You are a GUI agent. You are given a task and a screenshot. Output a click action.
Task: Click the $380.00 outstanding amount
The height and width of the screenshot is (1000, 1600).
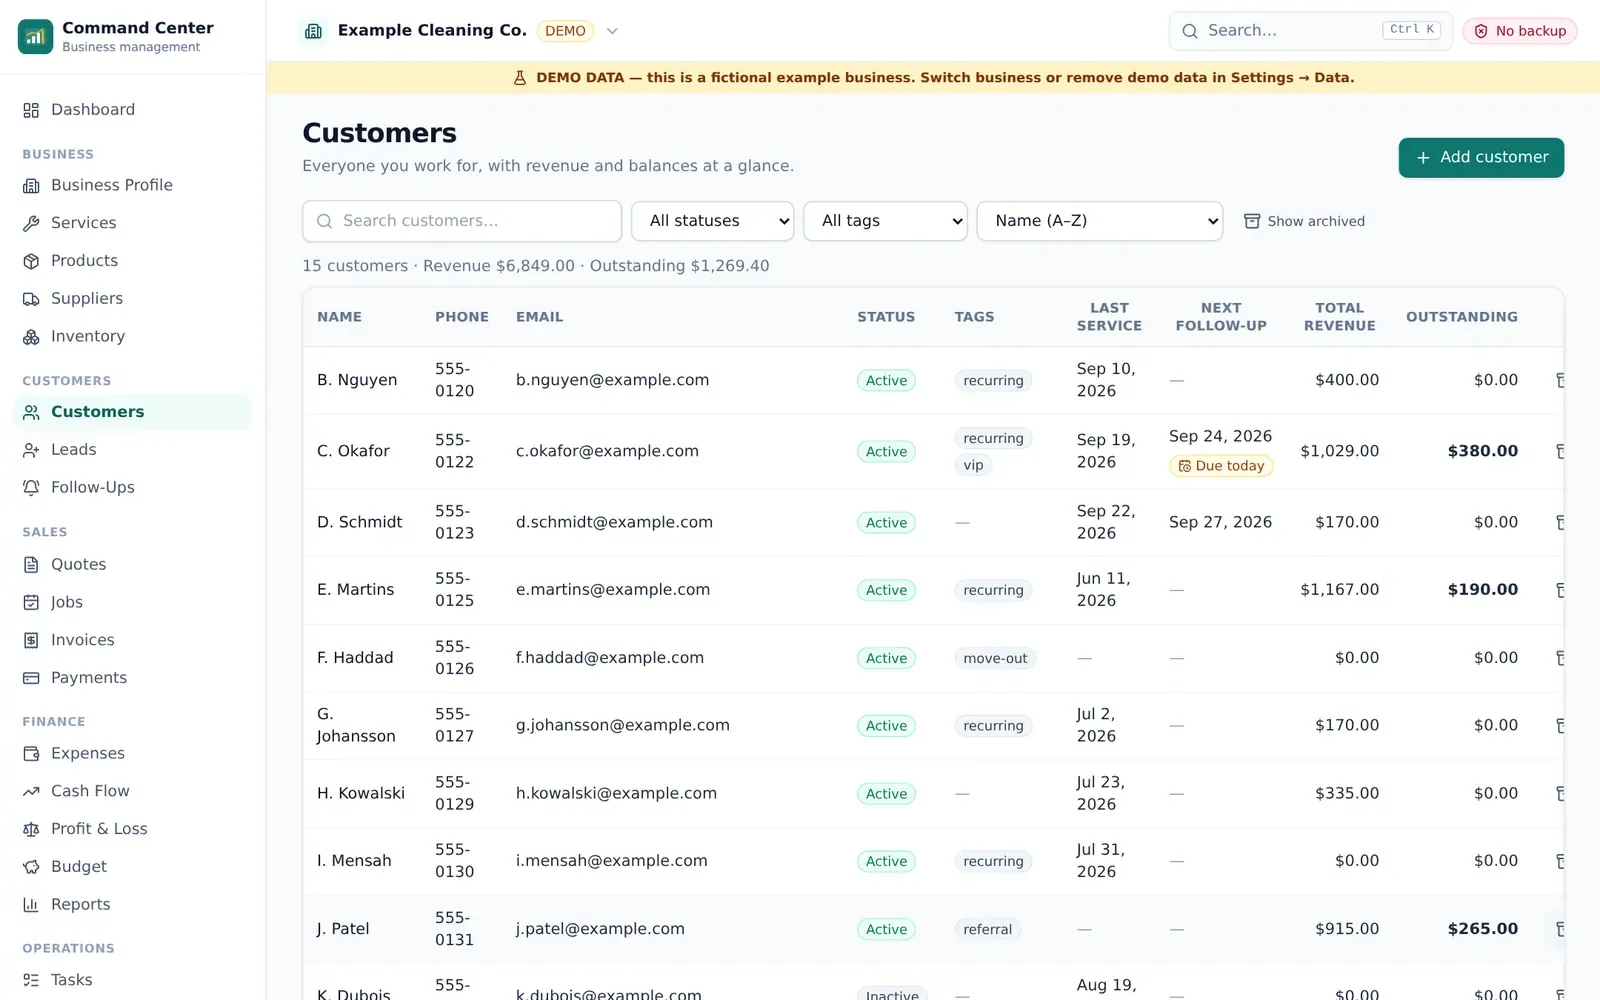[1482, 451]
